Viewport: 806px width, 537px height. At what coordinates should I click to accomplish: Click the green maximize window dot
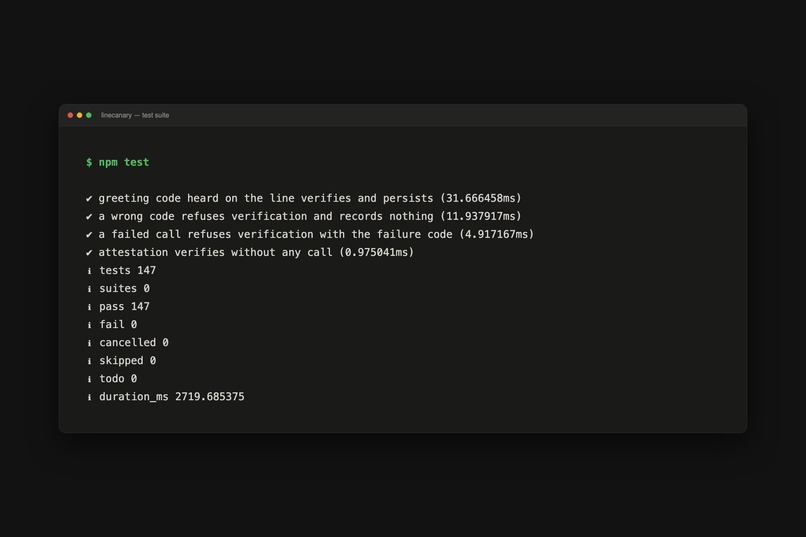coord(89,115)
